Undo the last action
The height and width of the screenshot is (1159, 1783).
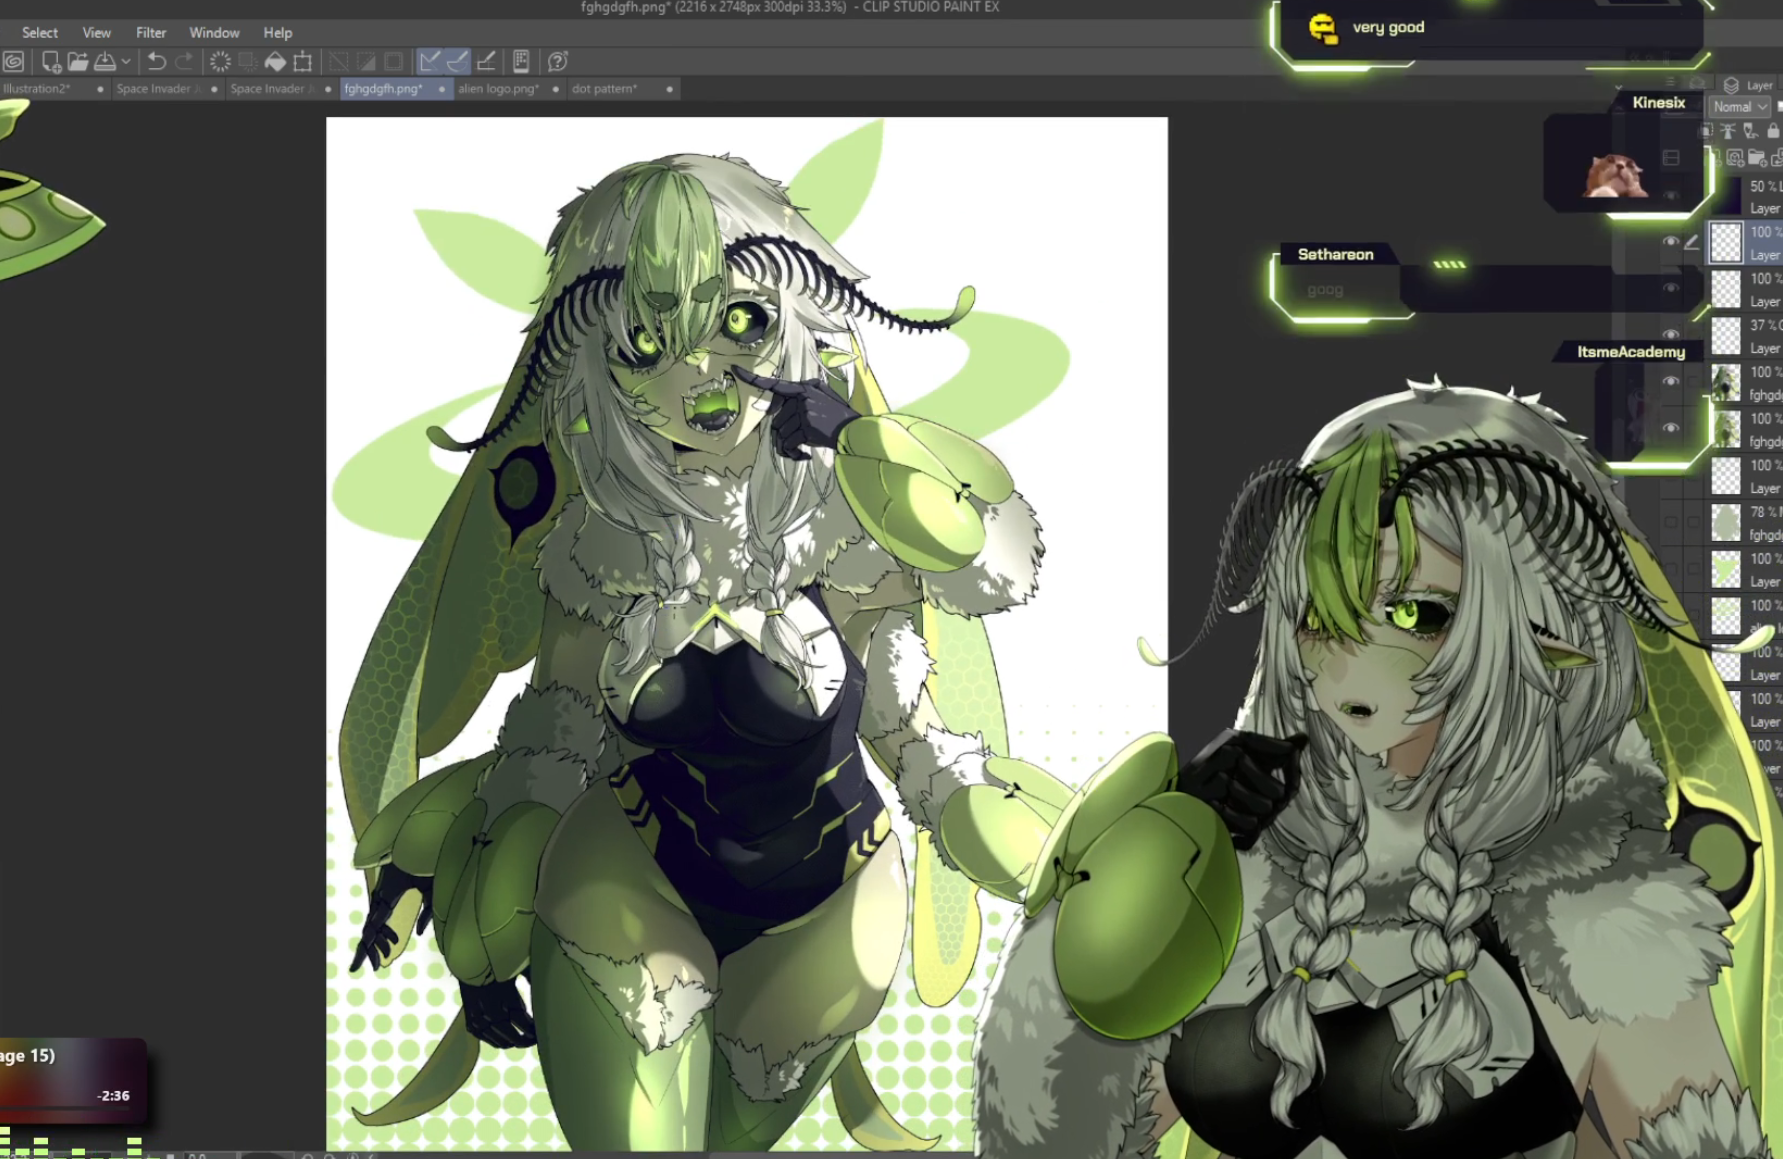[156, 62]
